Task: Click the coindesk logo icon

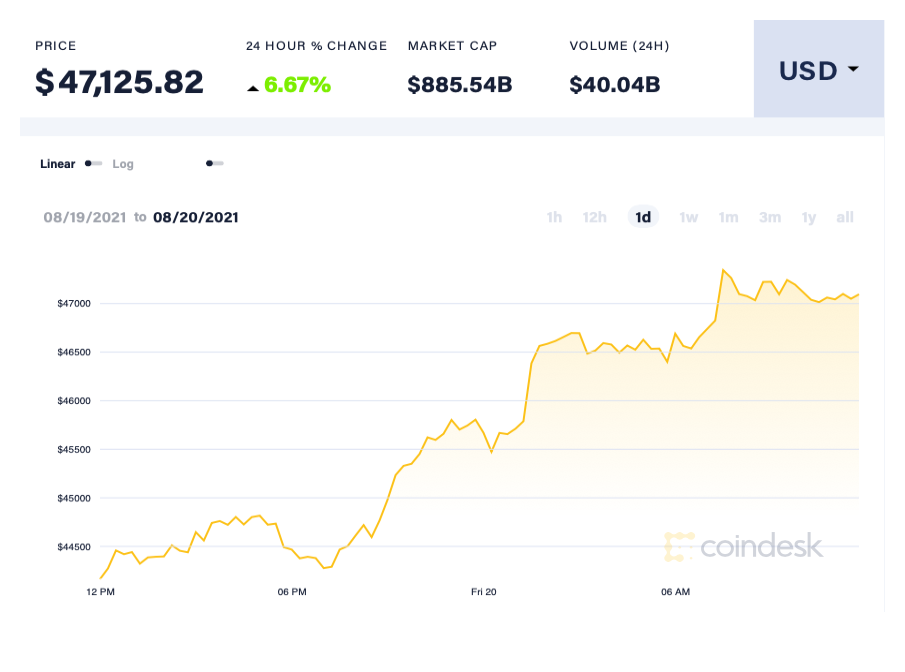Action: point(679,547)
